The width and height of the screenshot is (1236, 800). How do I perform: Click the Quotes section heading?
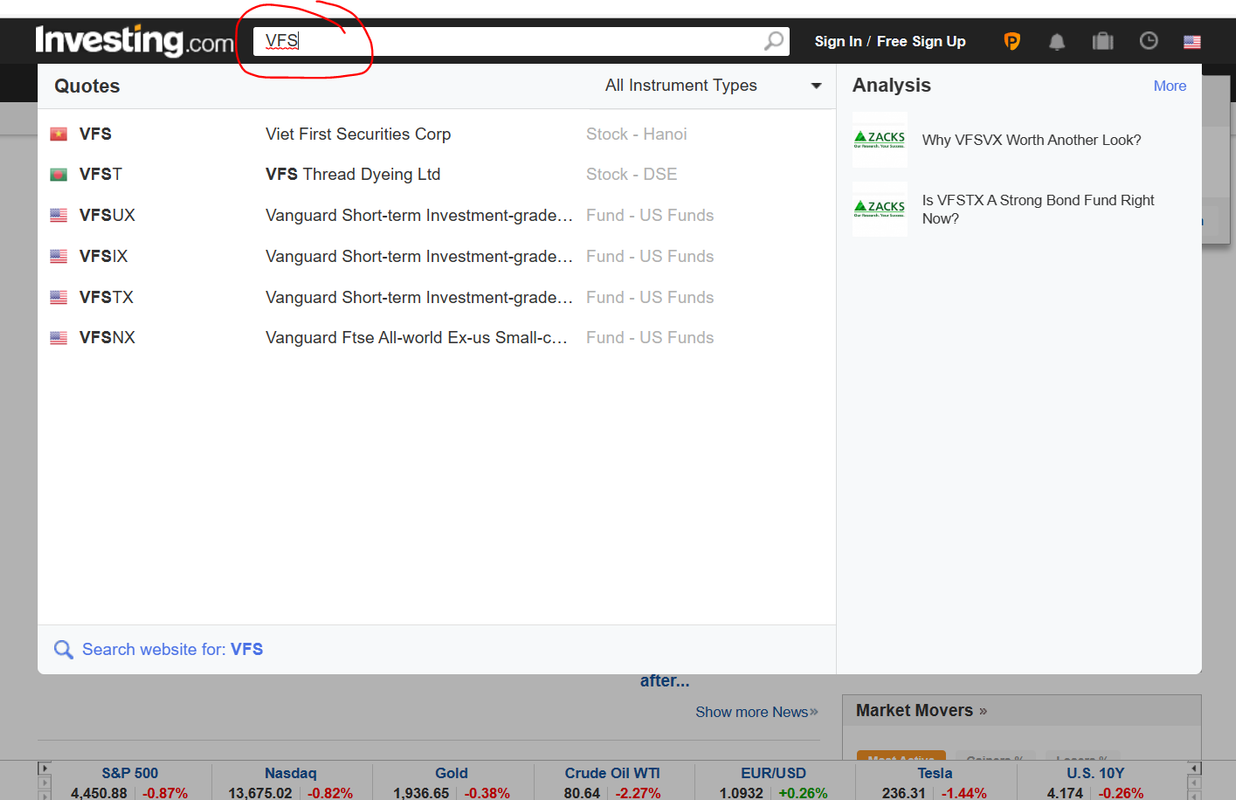pyautogui.click(x=87, y=86)
